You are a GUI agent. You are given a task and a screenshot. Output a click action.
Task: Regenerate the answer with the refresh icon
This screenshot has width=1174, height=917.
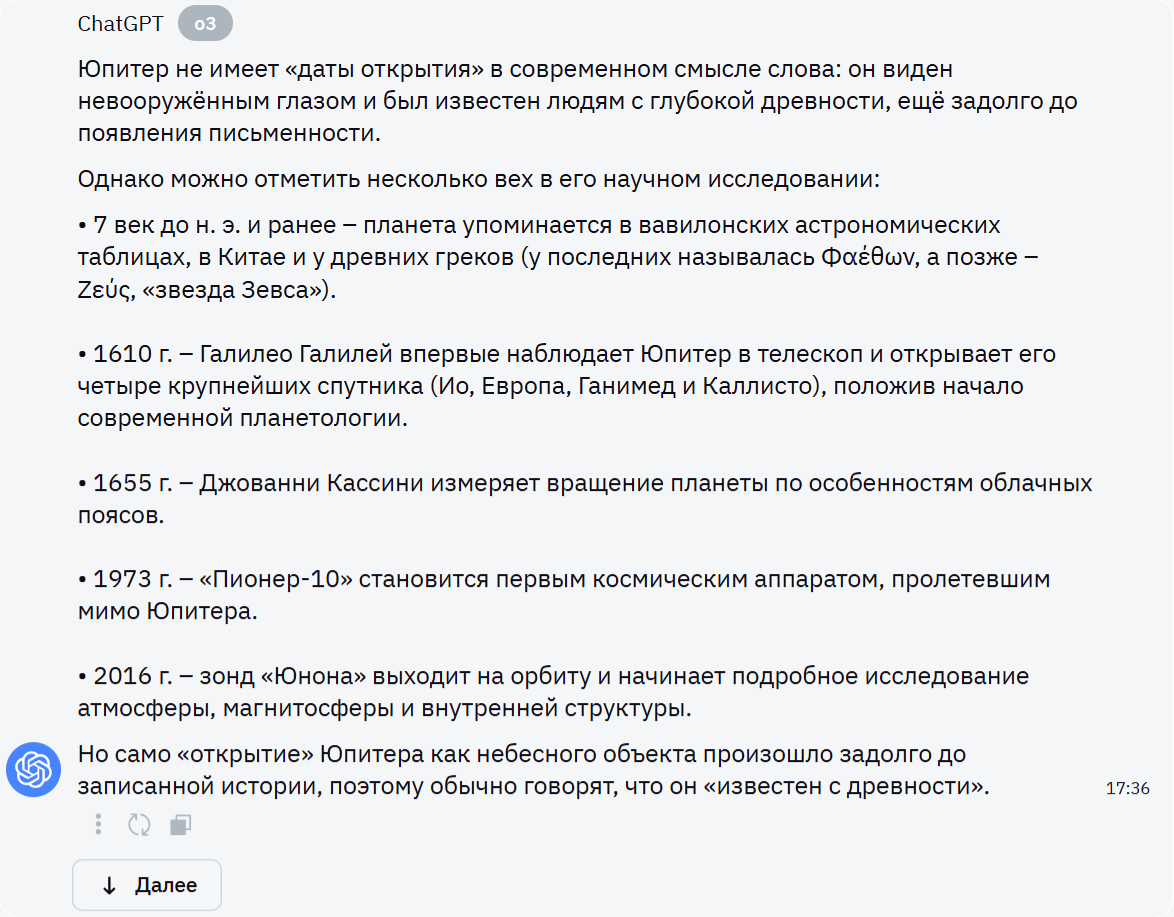[x=139, y=824]
